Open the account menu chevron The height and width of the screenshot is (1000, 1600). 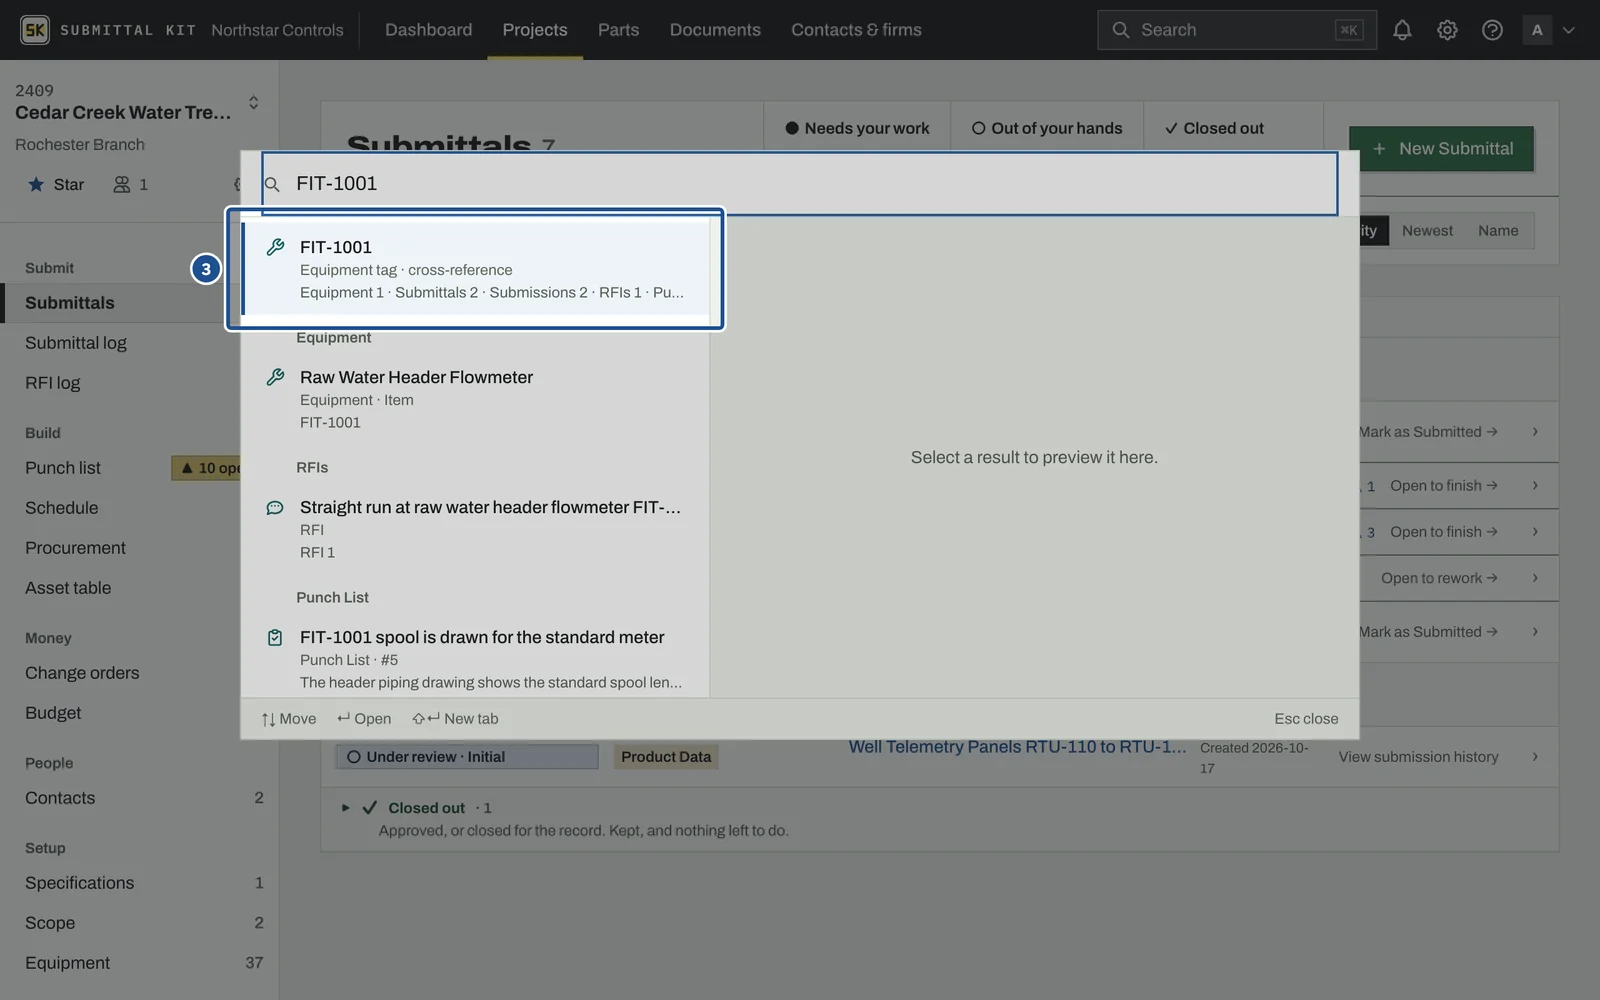click(1569, 30)
